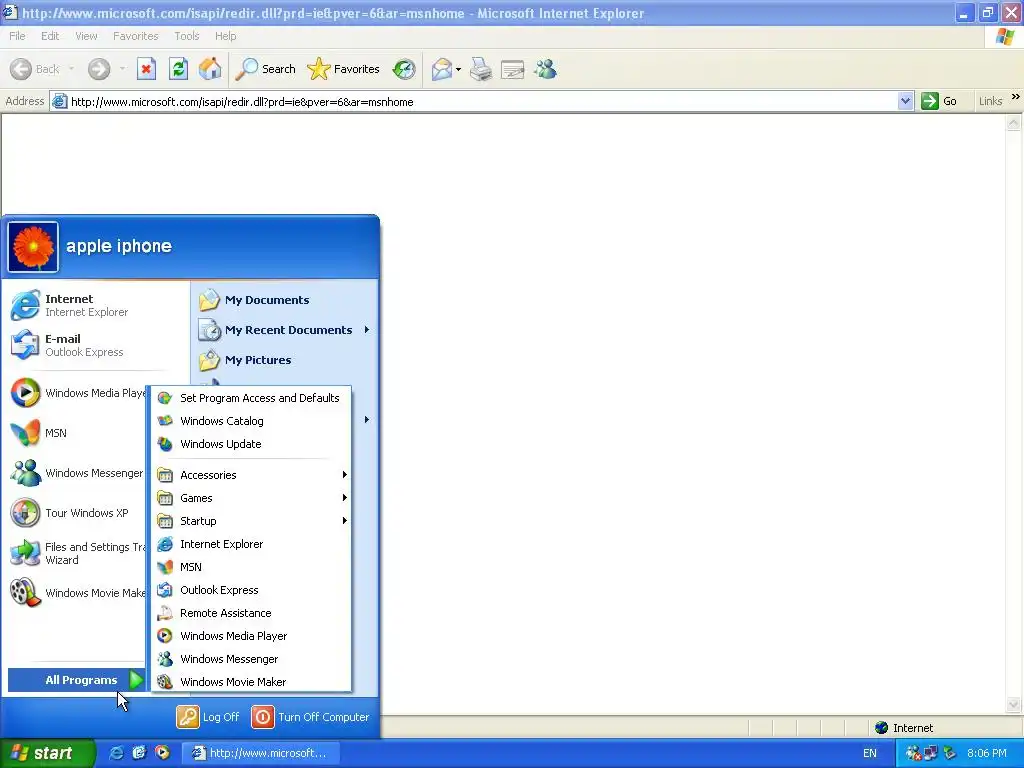The height and width of the screenshot is (768, 1024).
Task: Click the Edit page toolbar icon
Action: (x=513, y=69)
